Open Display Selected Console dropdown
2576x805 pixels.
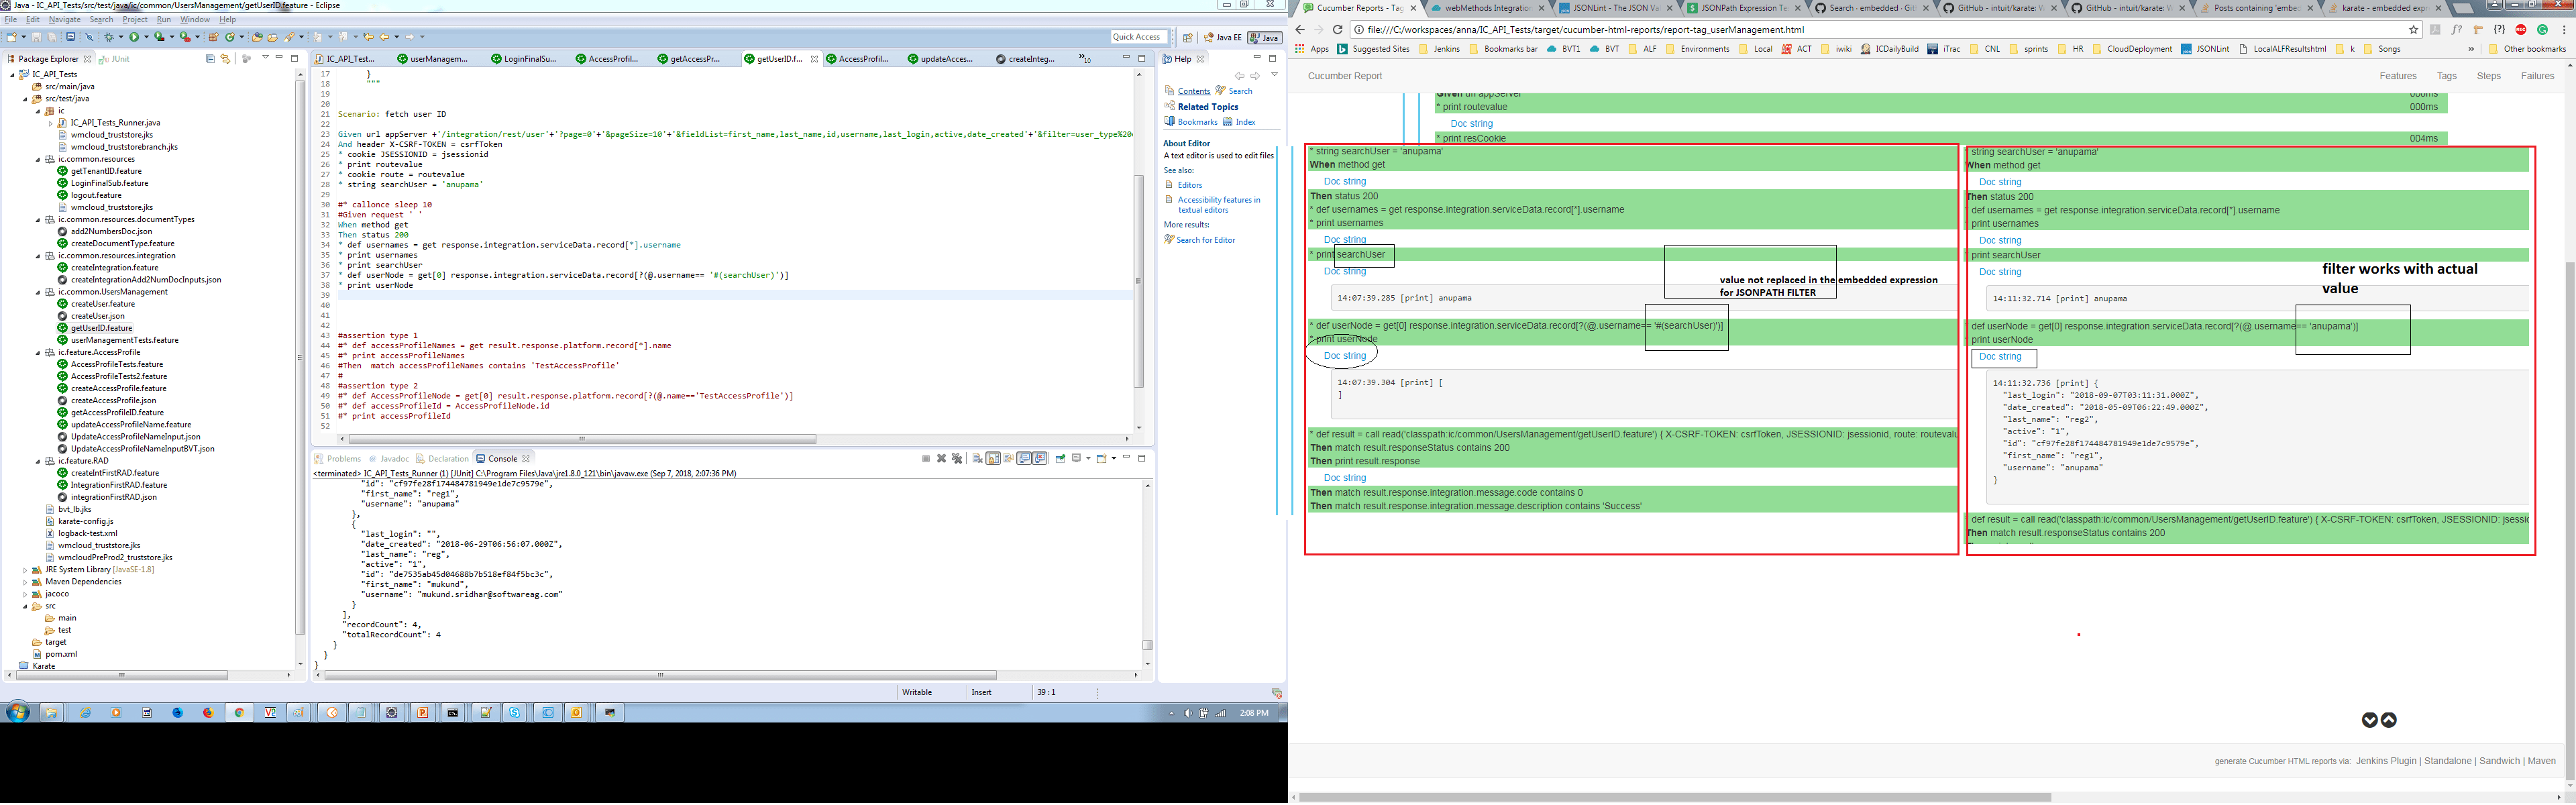(1088, 459)
